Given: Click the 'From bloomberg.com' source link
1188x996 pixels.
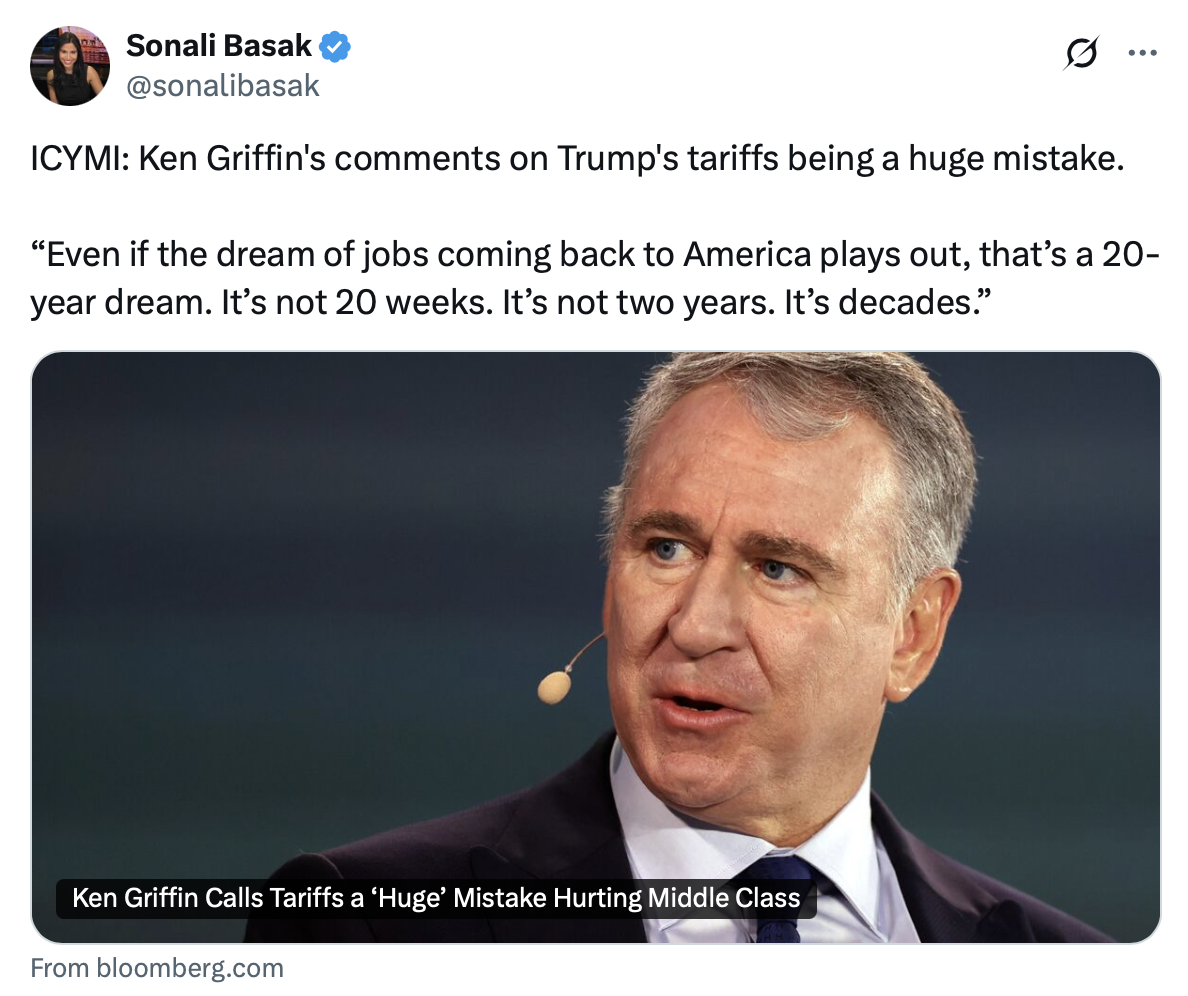Looking at the screenshot, I should [157, 968].
